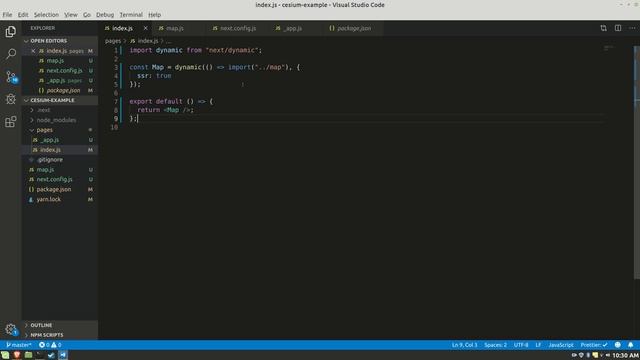Screen dimensions: 640x360
Task: Open the editor More Actions ellipsis
Action: [x=632, y=28]
